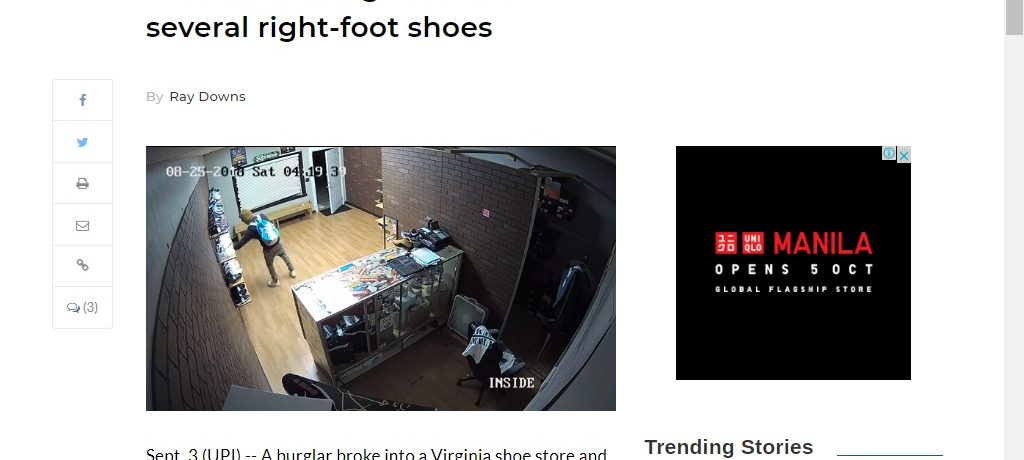Open the comments (3) section
This screenshot has height=460, width=1024.
(82, 307)
